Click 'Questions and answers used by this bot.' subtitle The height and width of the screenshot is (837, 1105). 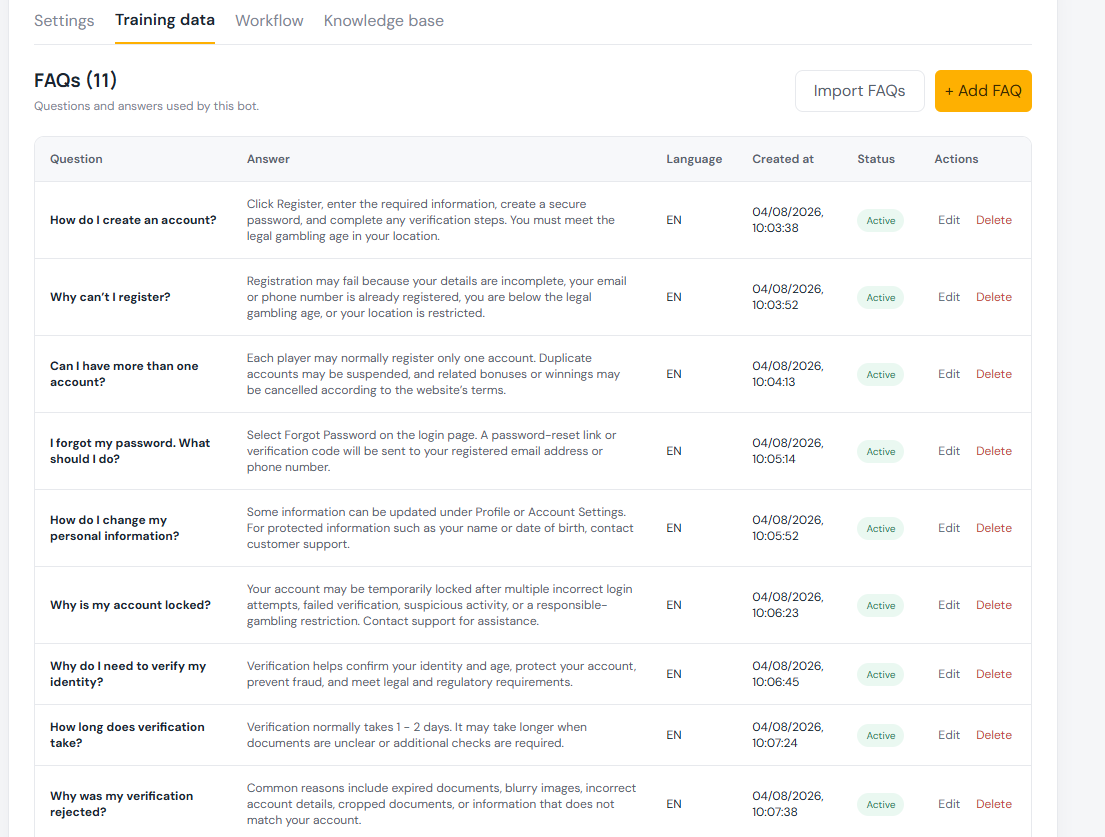[147, 106]
